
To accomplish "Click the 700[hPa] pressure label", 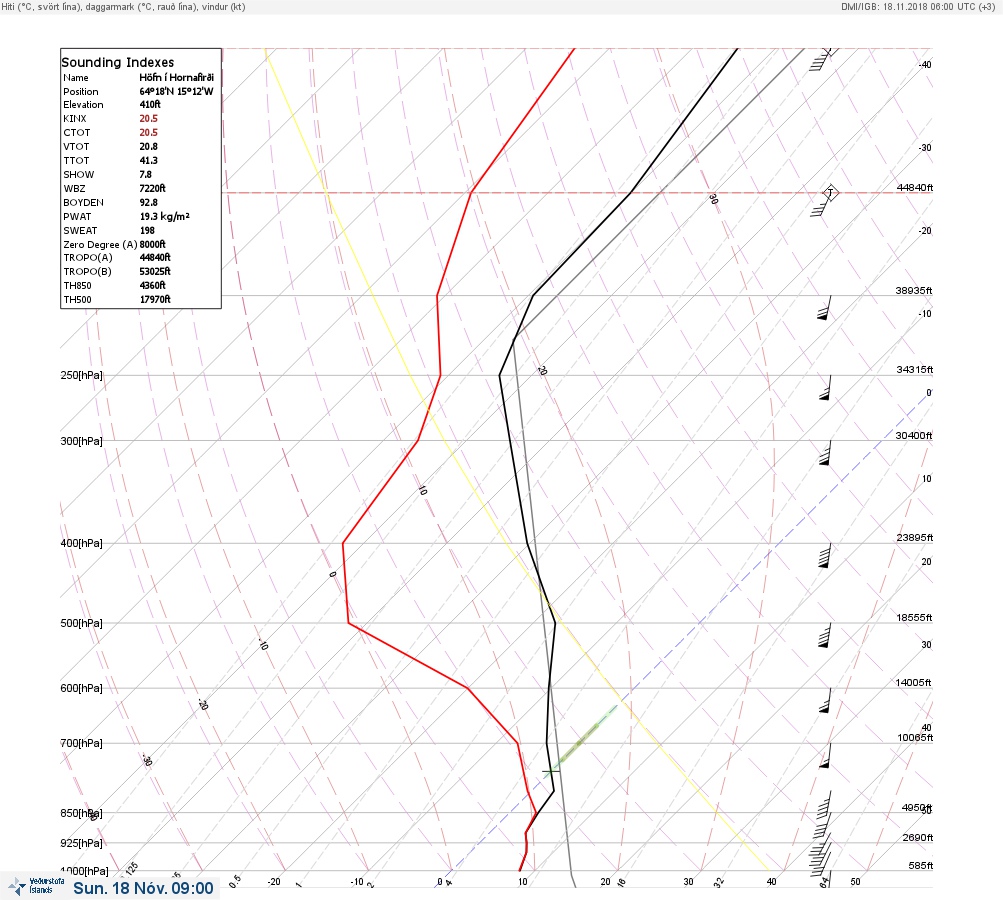I will coord(81,744).
